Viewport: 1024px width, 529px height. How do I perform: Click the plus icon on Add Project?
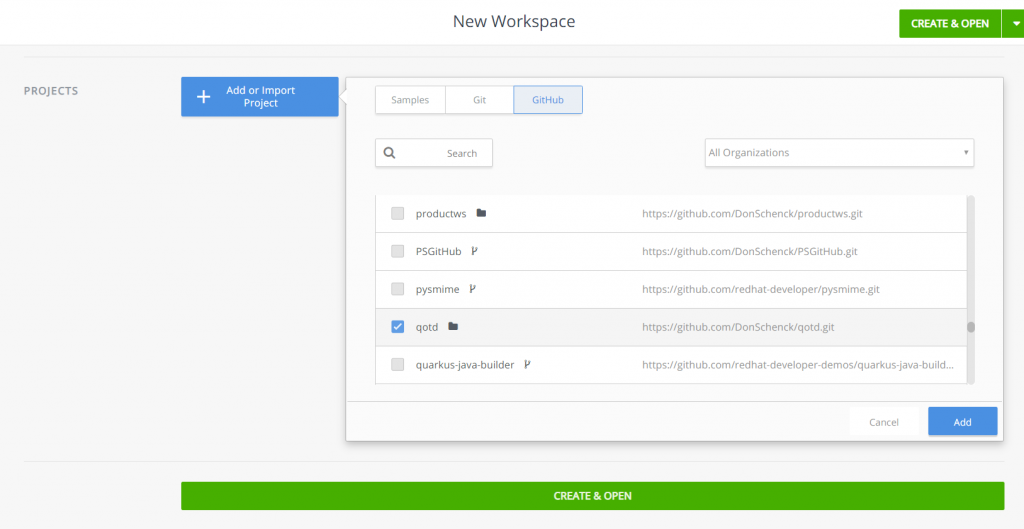click(204, 97)
